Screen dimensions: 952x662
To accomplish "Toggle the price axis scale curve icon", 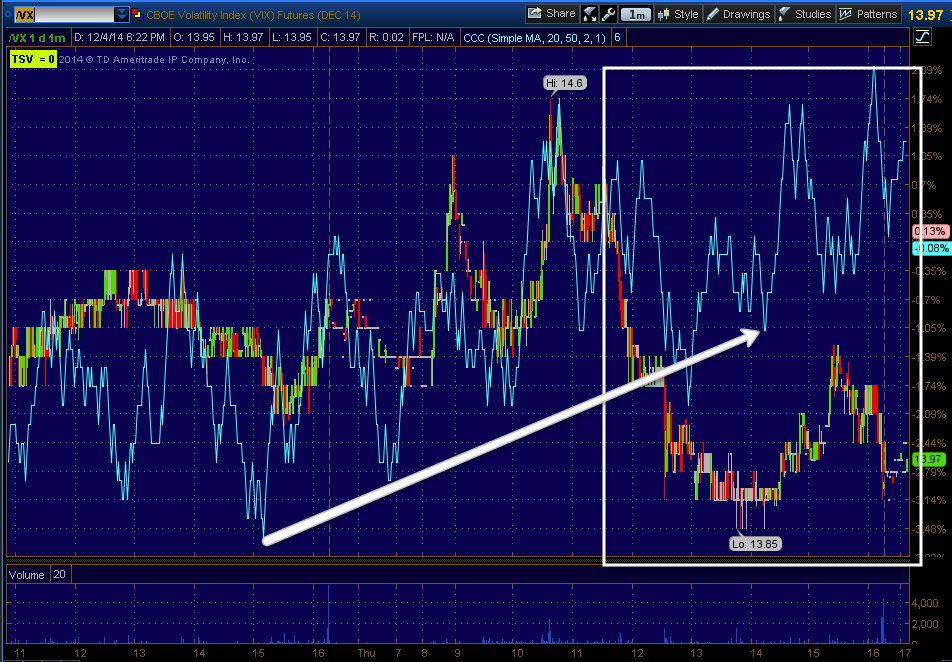I will [922, 37].
